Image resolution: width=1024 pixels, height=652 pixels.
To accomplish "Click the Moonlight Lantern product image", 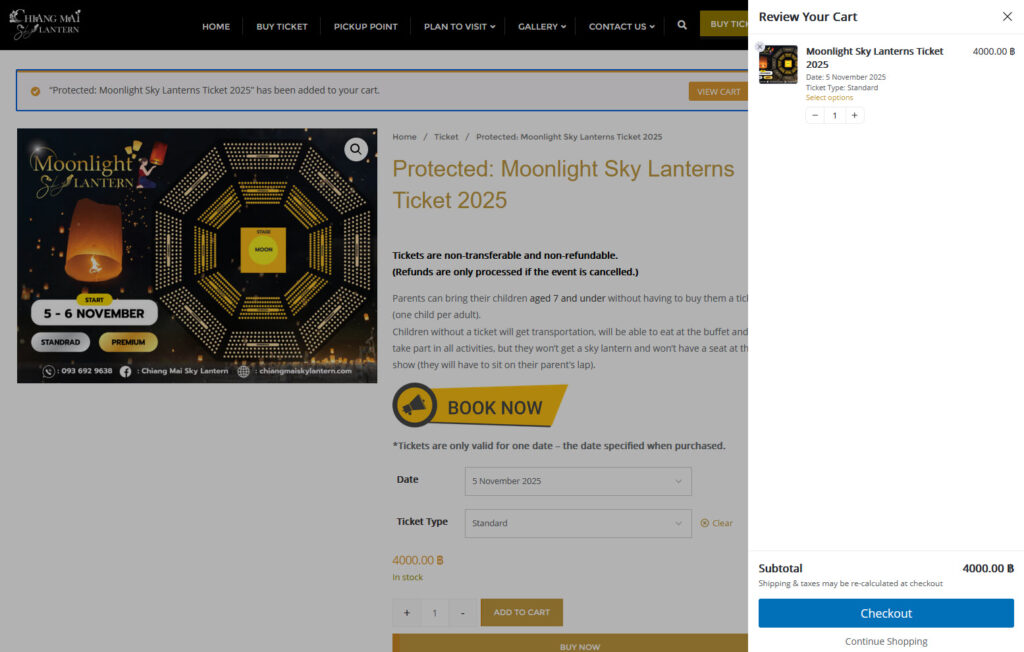I will click(197, 255).
